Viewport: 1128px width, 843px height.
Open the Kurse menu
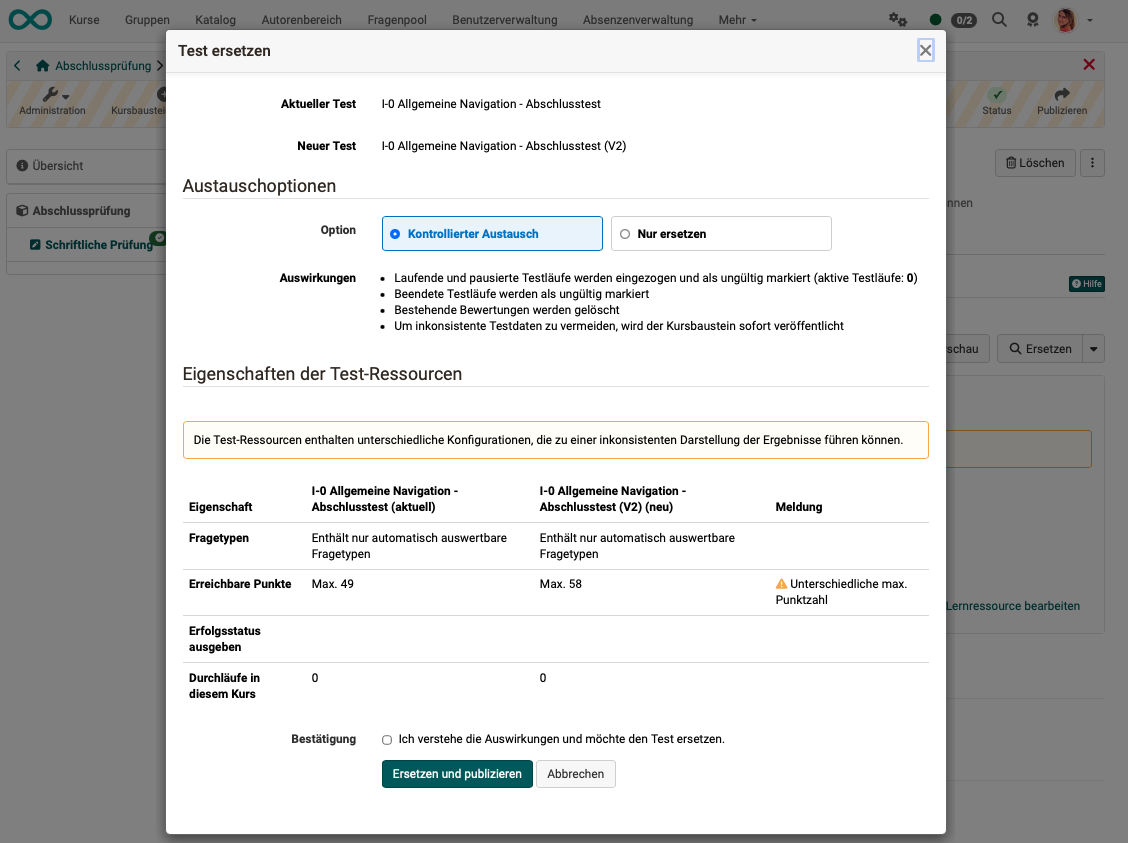pyautogui.click(x=84, y=19)
